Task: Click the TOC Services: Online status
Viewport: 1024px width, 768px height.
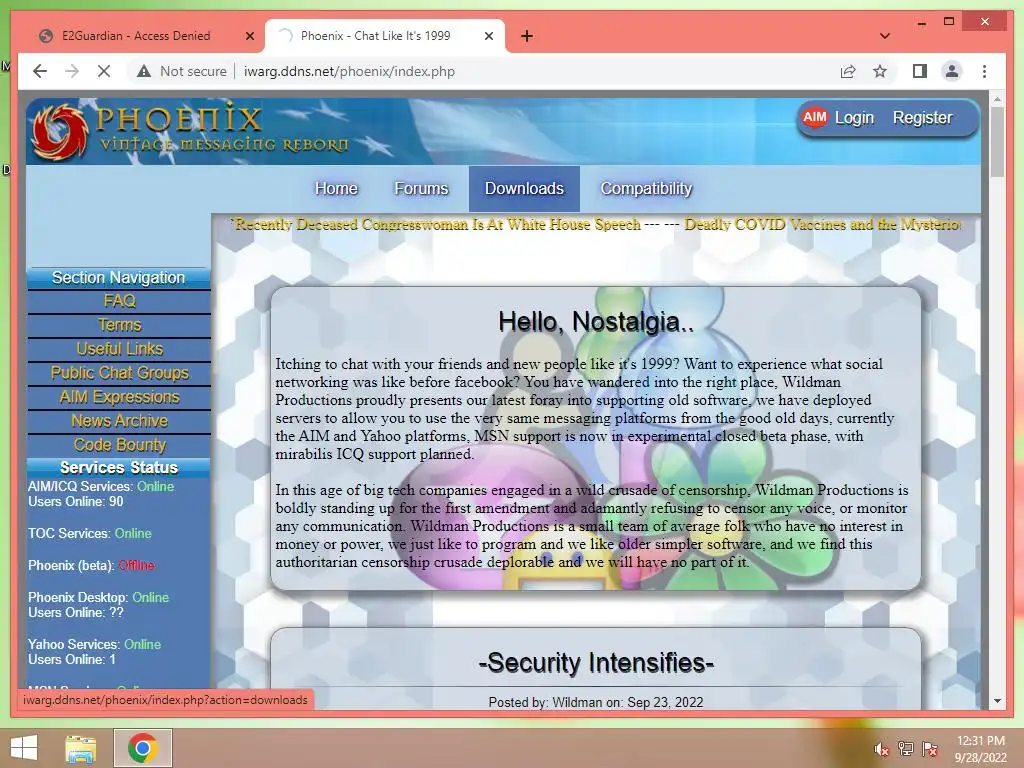Action: click(89, 534)
